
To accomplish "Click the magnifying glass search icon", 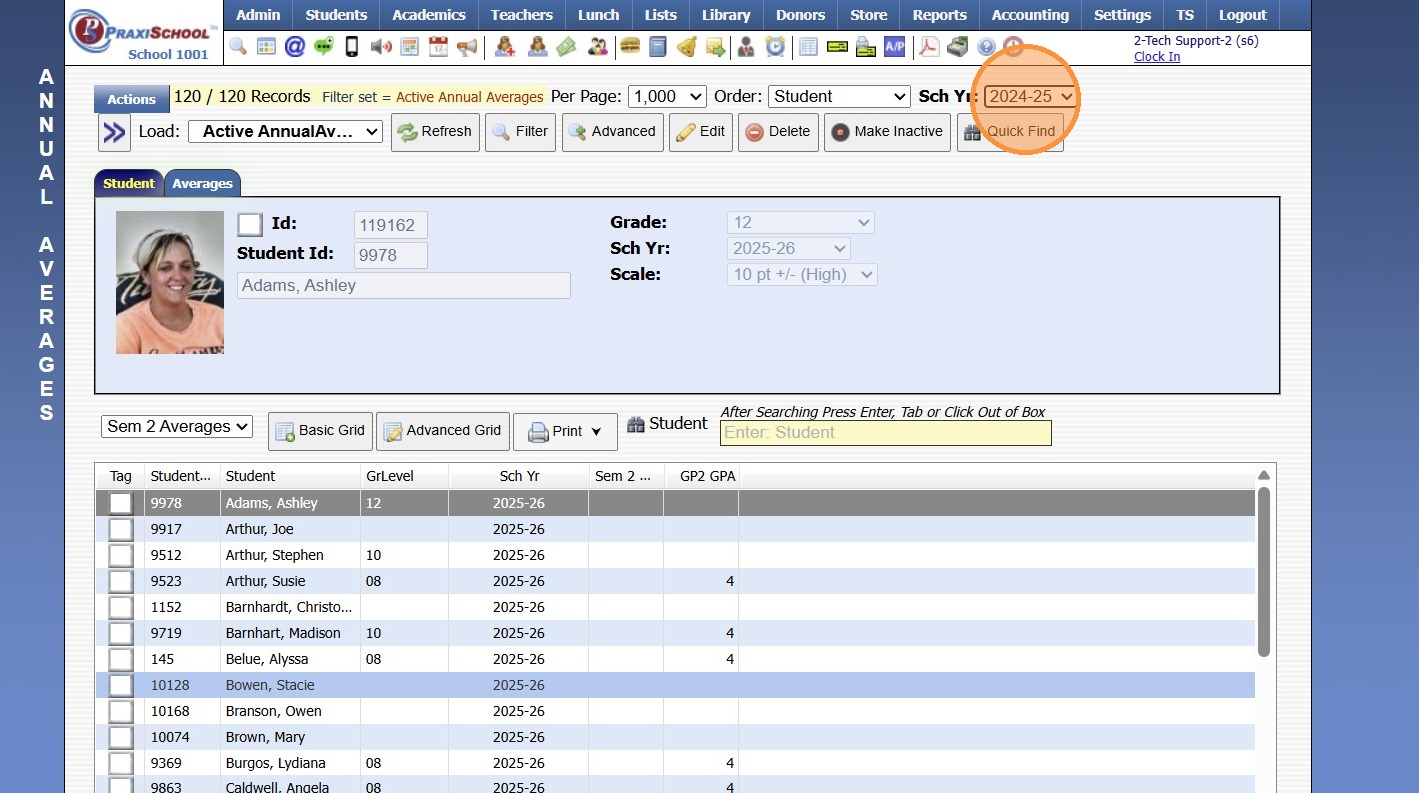I will click(238, 46).
